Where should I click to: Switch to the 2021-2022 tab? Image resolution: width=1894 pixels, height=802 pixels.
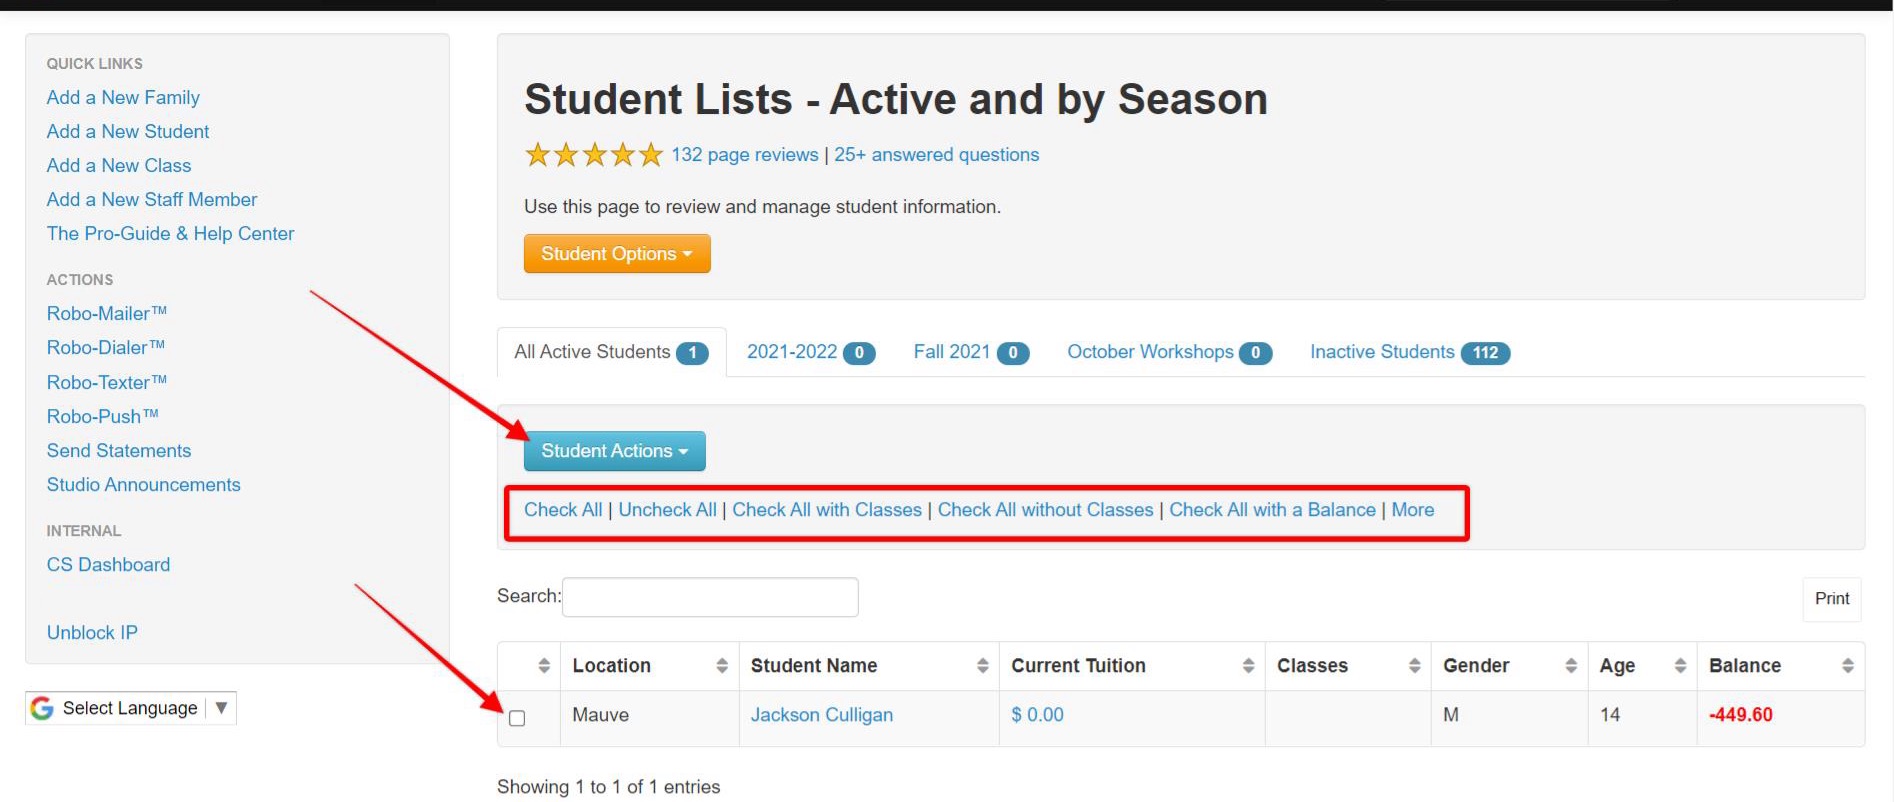[811, 352]
